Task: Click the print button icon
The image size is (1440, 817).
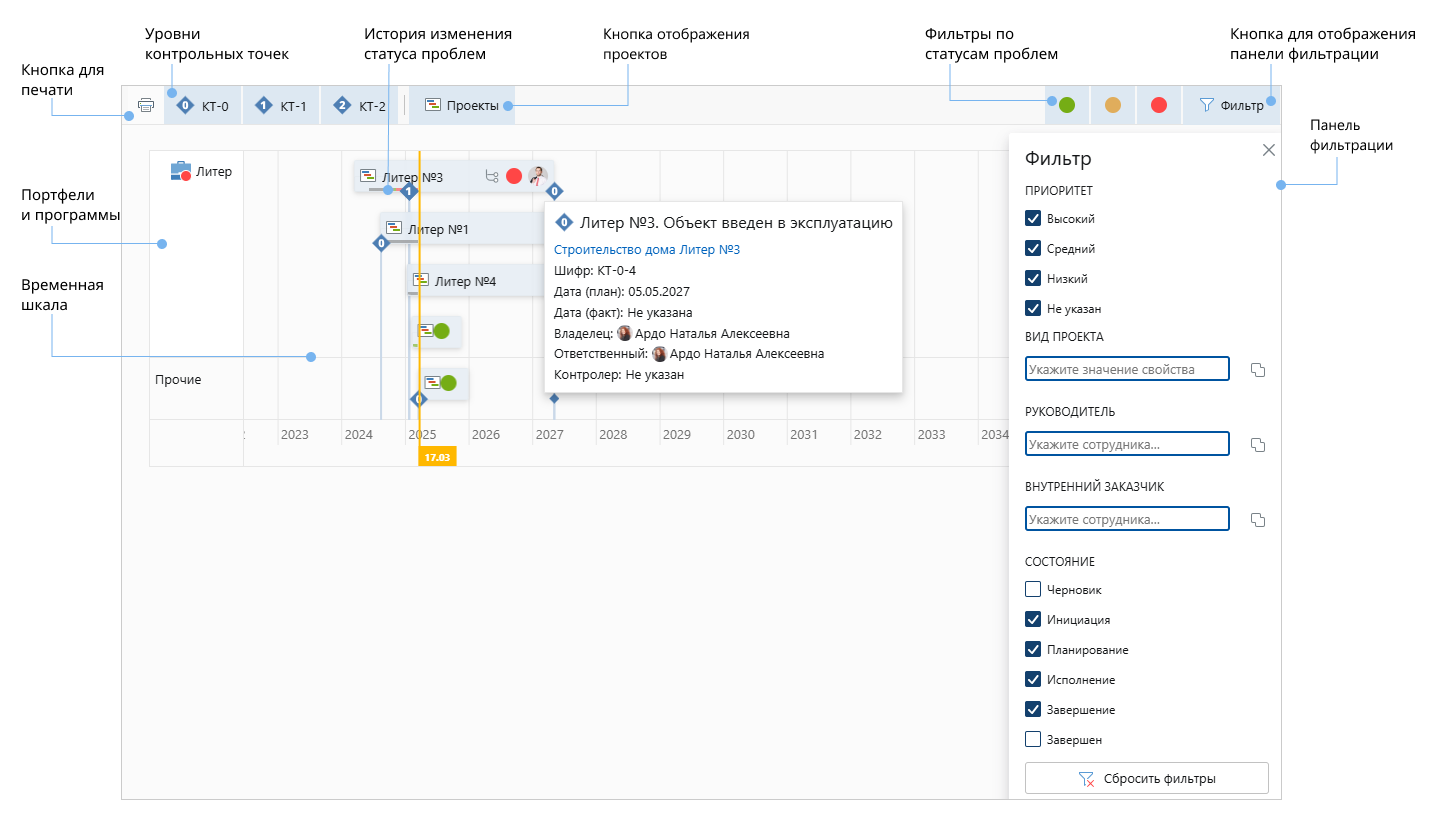Action: [146, 105]
